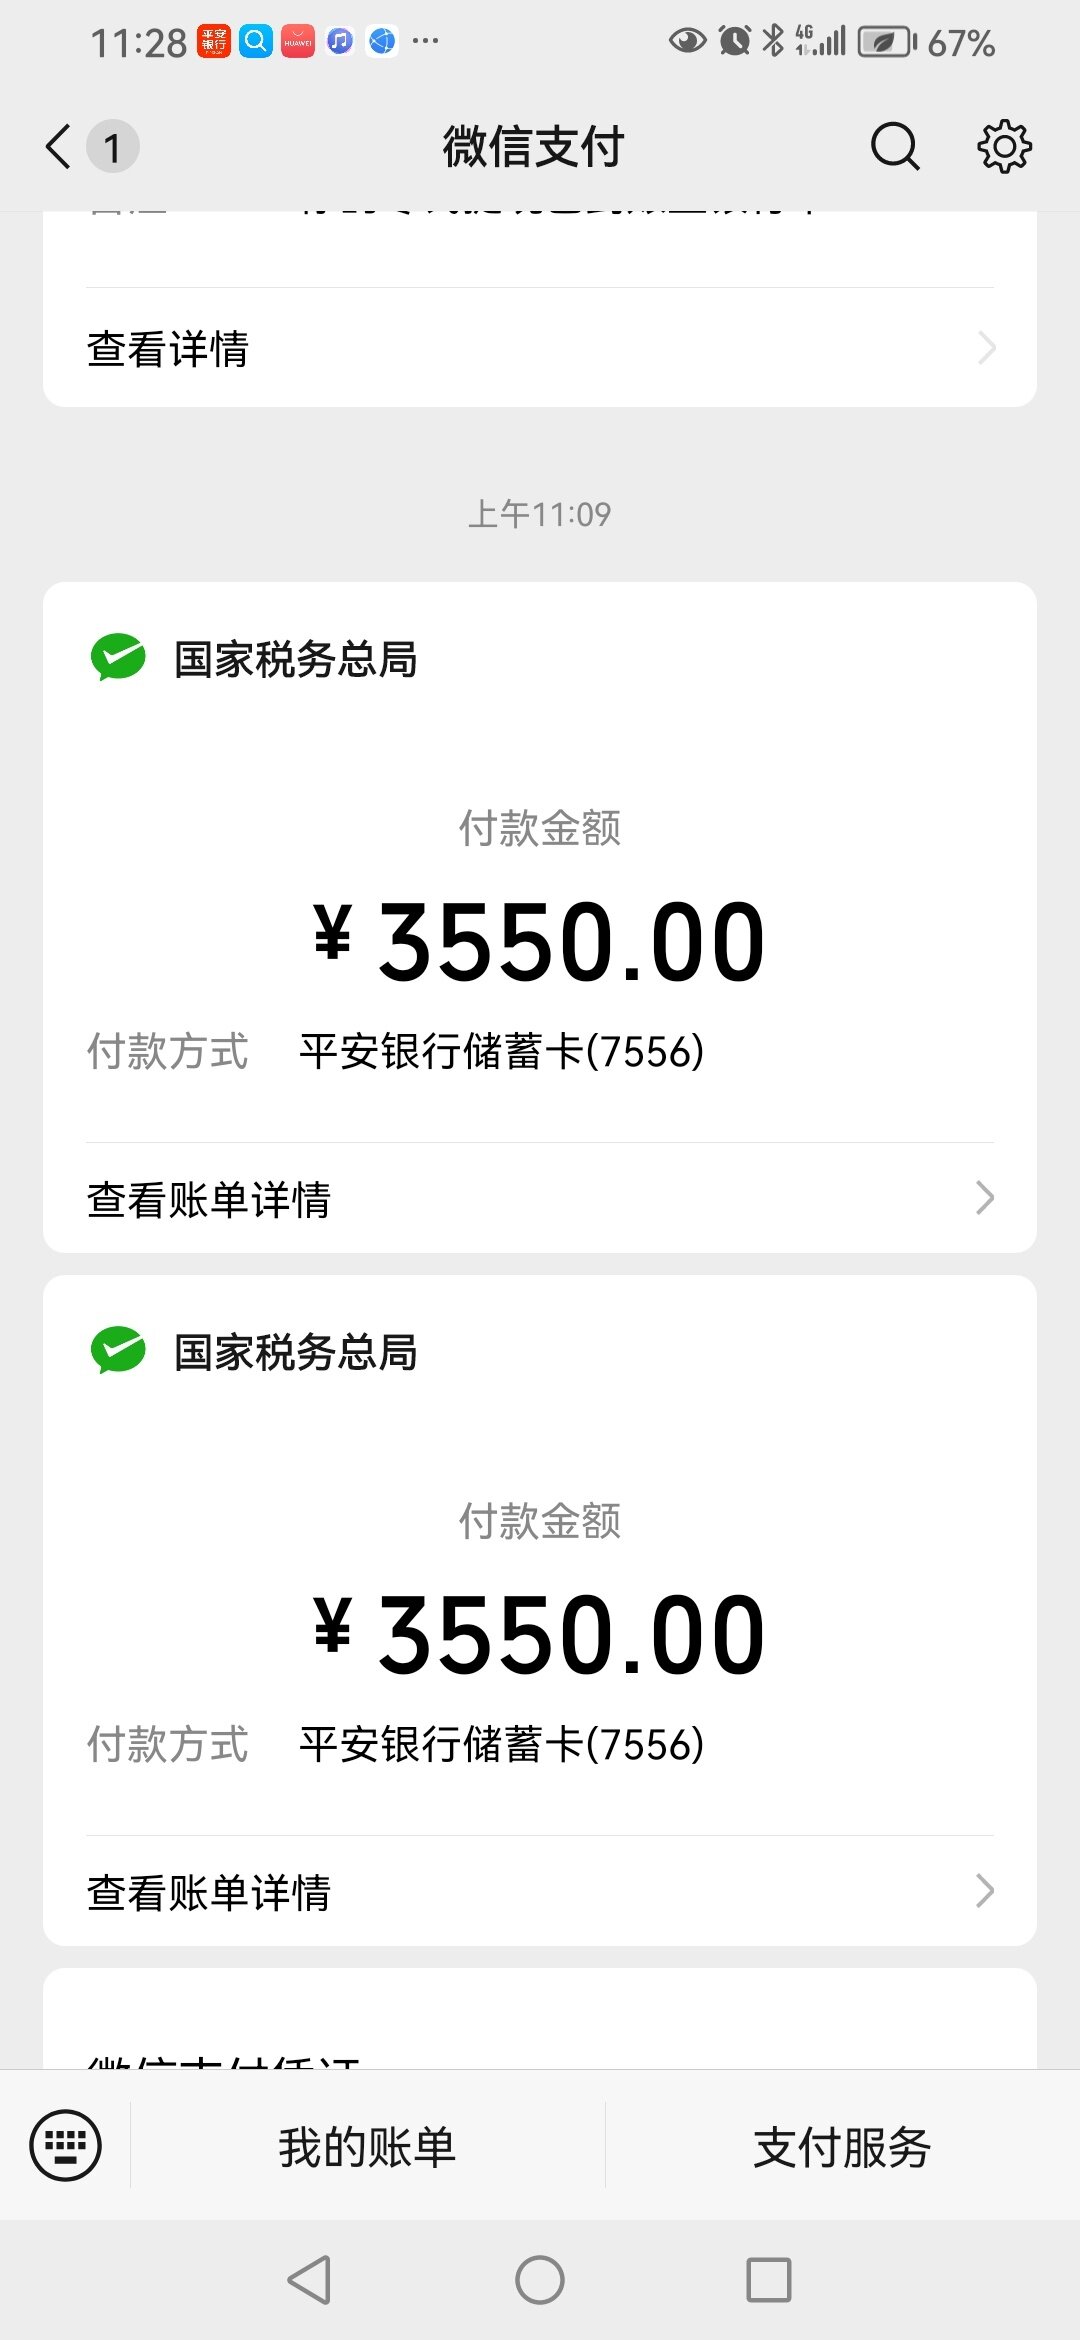Tap the first ¥3550.00 payment amount
Image resolution: width=1080 pixels, height=2340 pixels.
540,940
